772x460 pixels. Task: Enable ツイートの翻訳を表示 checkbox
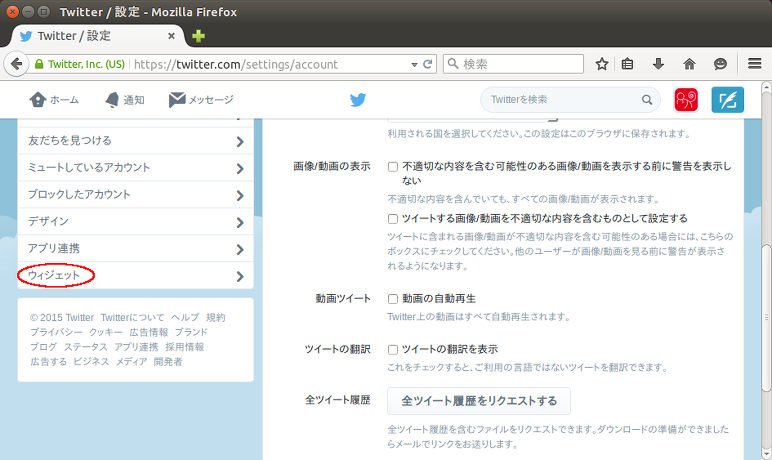tap(393, 350)
